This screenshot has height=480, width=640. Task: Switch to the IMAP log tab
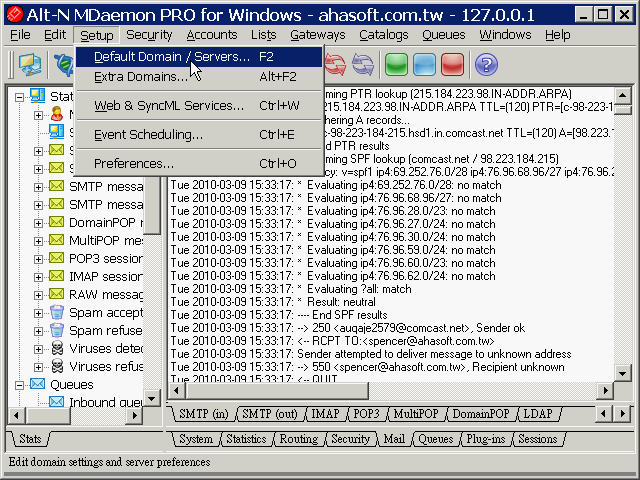pyautogui.click(x=325, y=414)
